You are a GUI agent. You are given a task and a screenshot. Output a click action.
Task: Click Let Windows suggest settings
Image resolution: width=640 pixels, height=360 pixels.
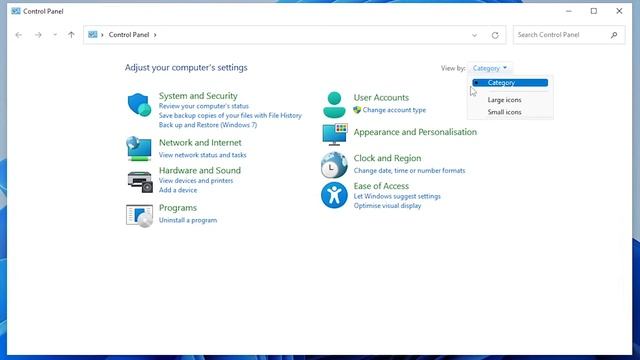pyautogui.click(x=397, y=196)
